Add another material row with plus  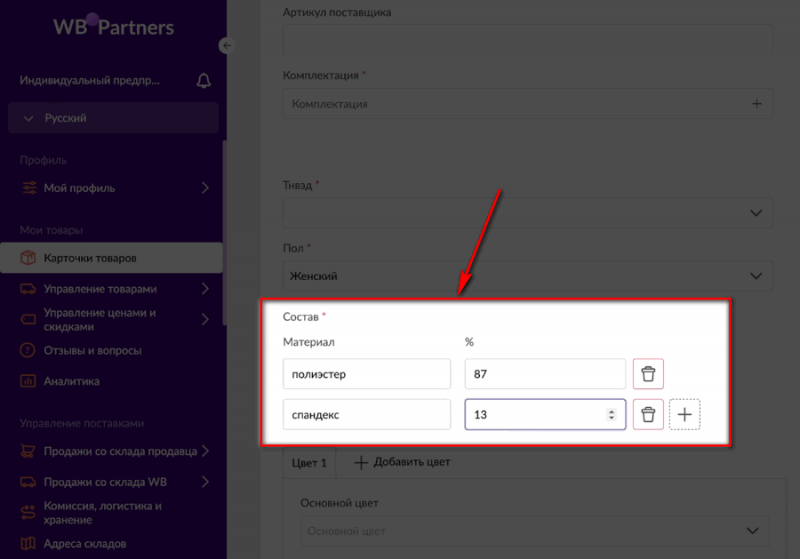click(x=685, y=414)
